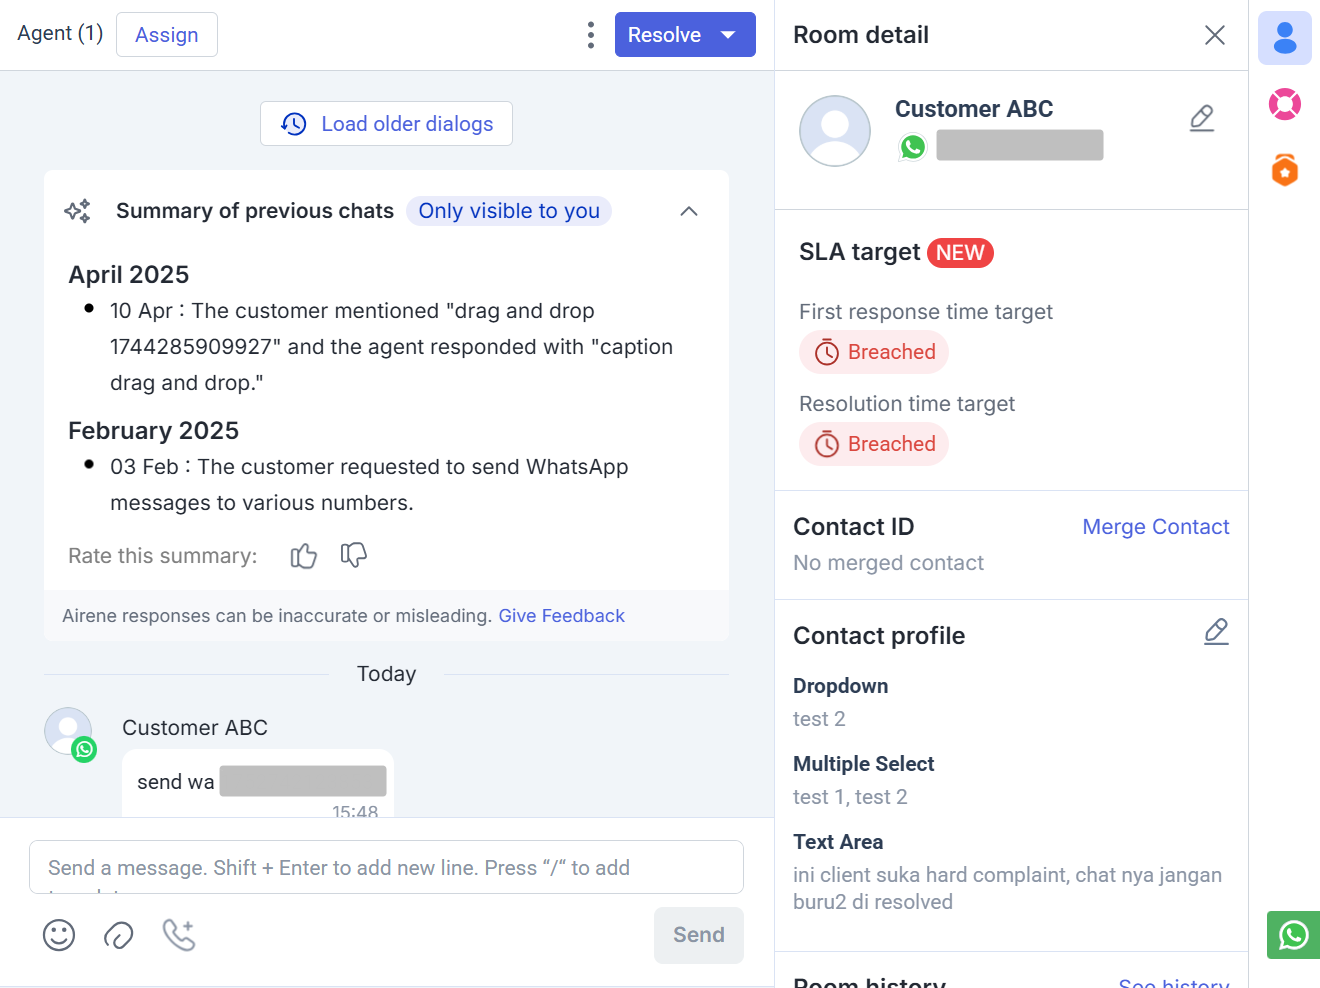Focus the message input field
Screen dimensions: 1320x988
pyautogui.click(x=386, y=867)
